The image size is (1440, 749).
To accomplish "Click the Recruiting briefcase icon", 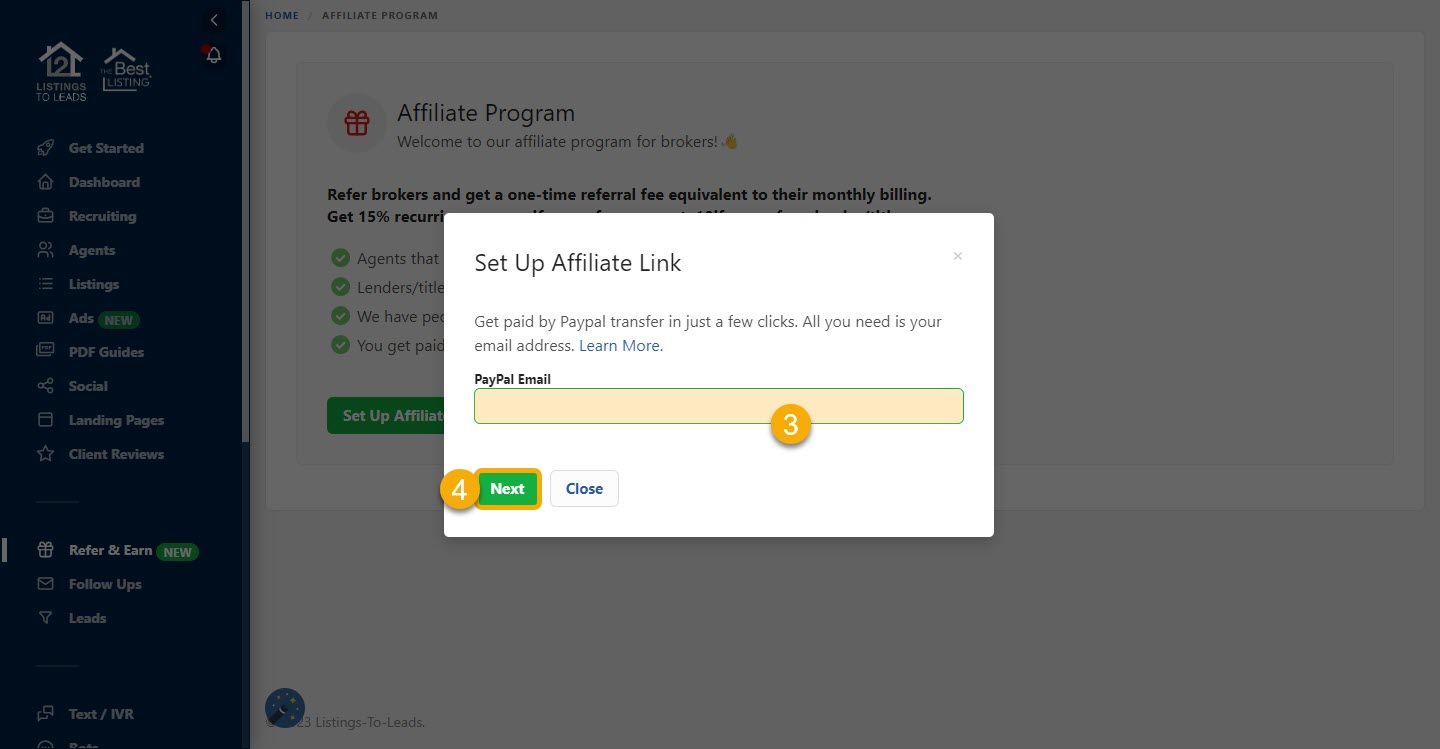I will coord(45,216).
